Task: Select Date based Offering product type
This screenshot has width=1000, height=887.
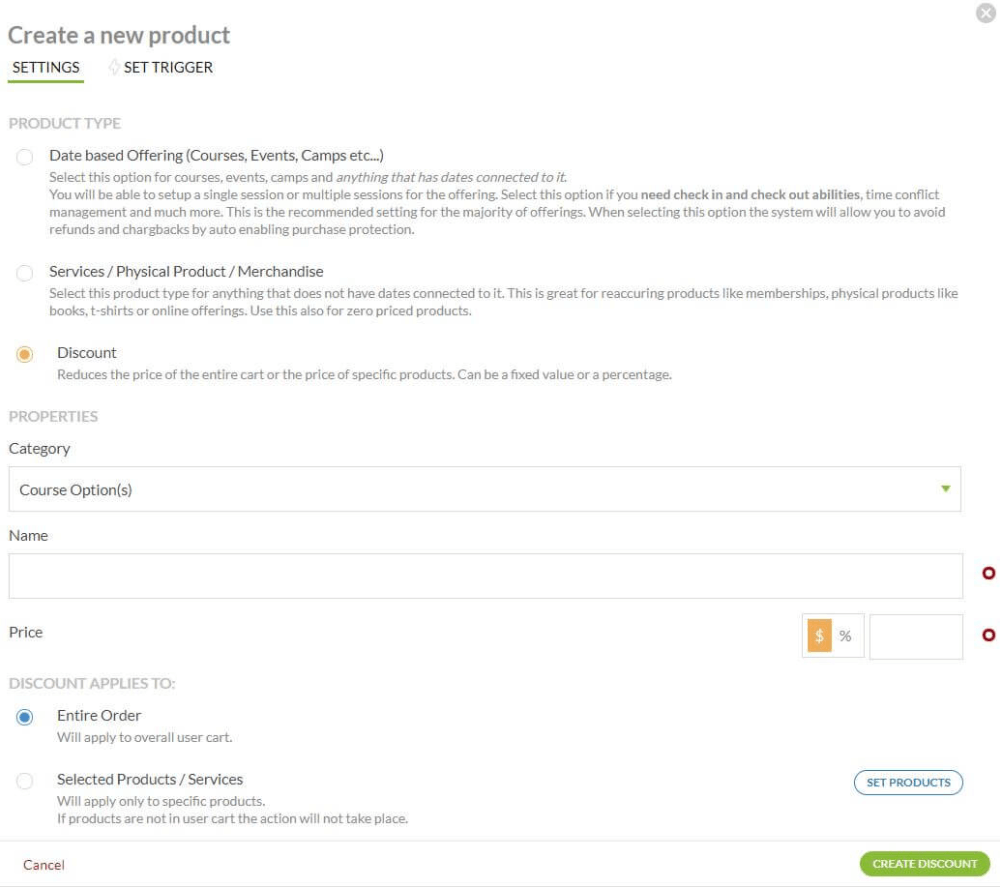Action: [25, 157]
